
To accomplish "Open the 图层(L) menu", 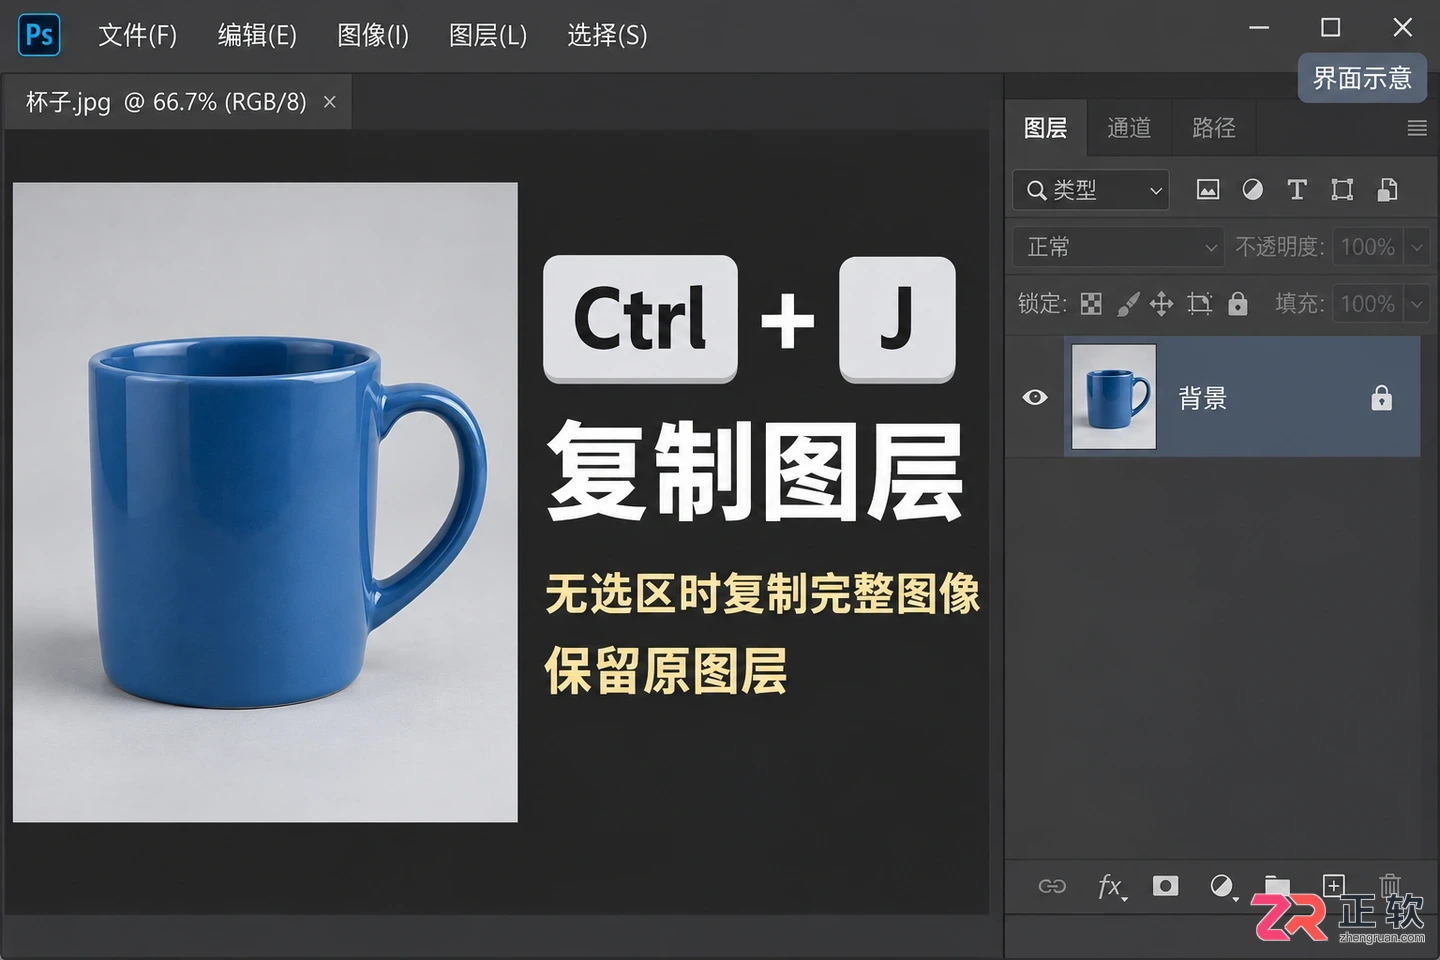I will [x=487, y=36].
